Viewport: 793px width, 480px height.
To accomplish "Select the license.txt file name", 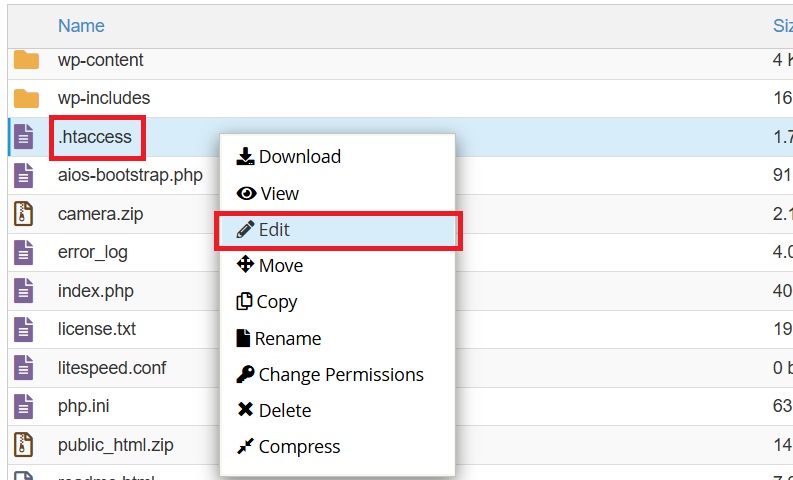I will [x=97, y=329].
